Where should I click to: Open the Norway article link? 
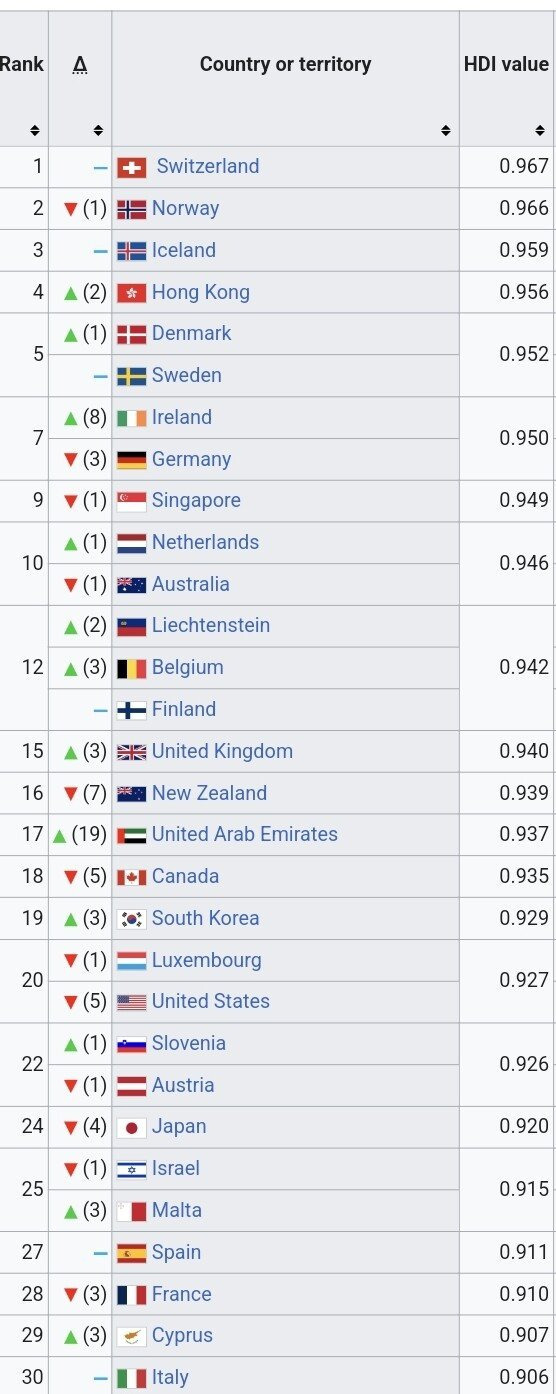(185, 208)
